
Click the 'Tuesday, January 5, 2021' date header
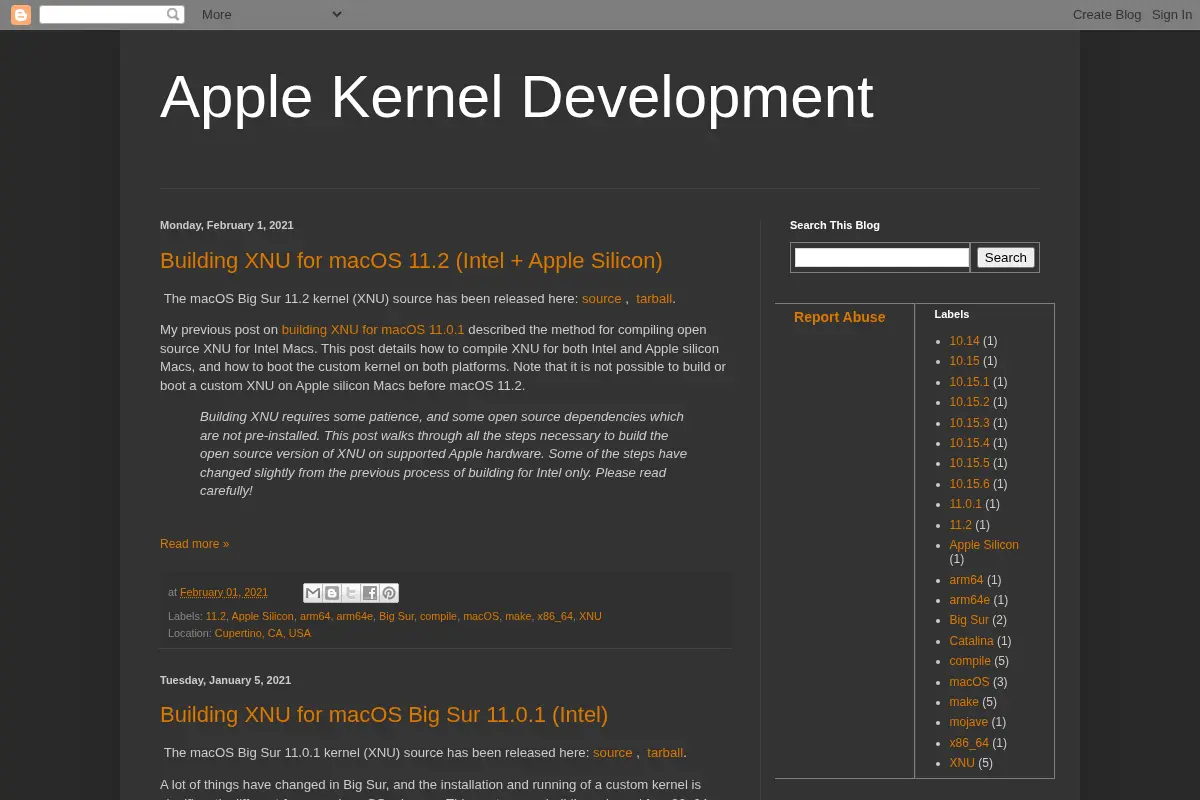coord(225,680)
